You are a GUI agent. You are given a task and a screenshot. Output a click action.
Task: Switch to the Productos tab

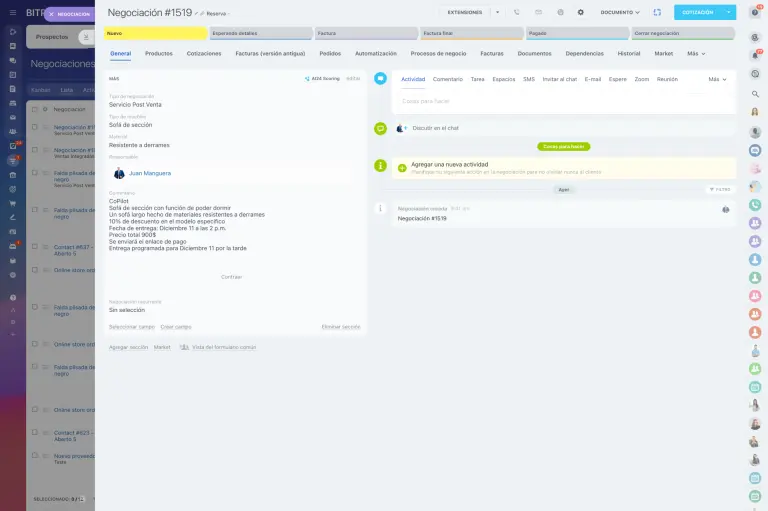tap(158, 53)
